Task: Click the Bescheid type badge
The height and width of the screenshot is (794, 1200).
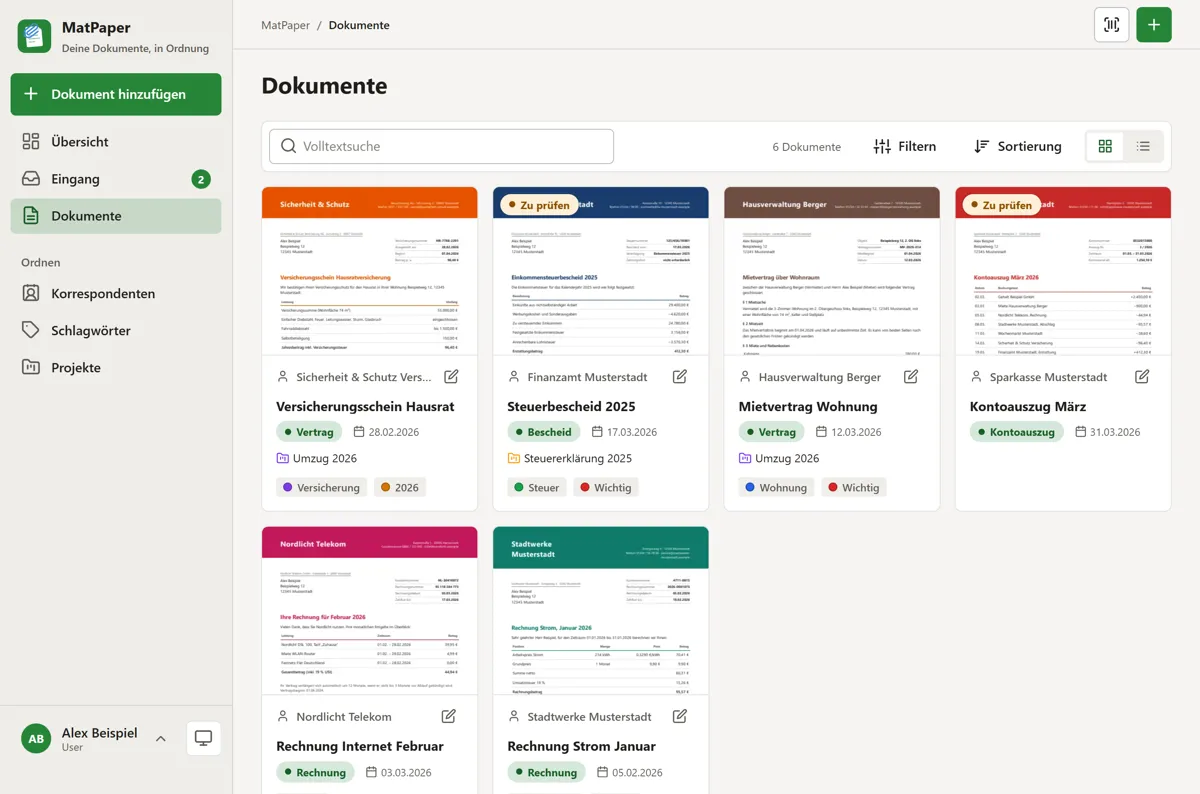Action: click(543, 432)
